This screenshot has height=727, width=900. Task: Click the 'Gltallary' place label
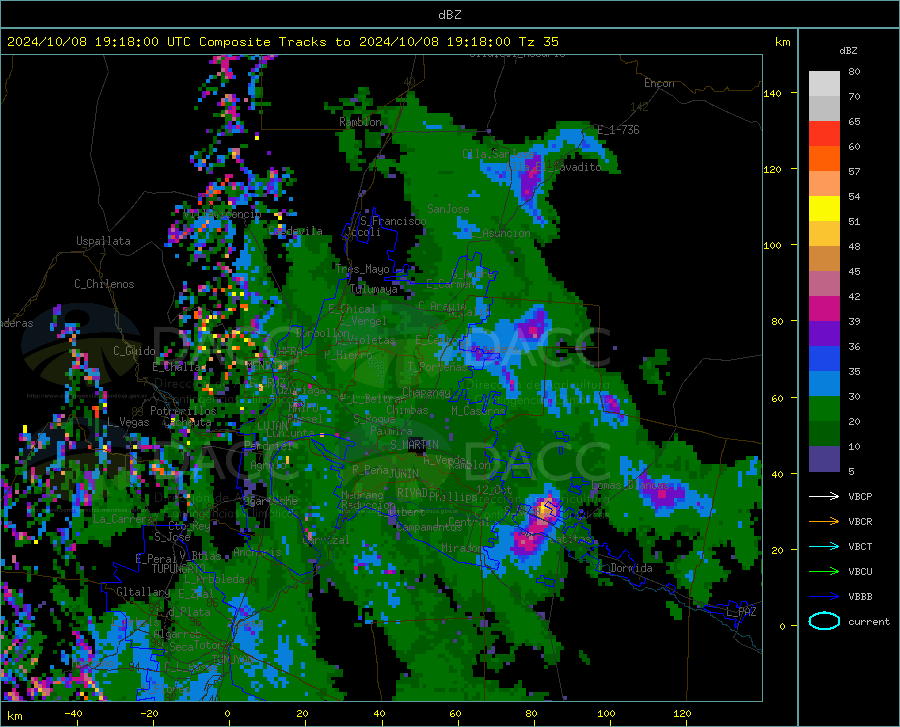143,592
